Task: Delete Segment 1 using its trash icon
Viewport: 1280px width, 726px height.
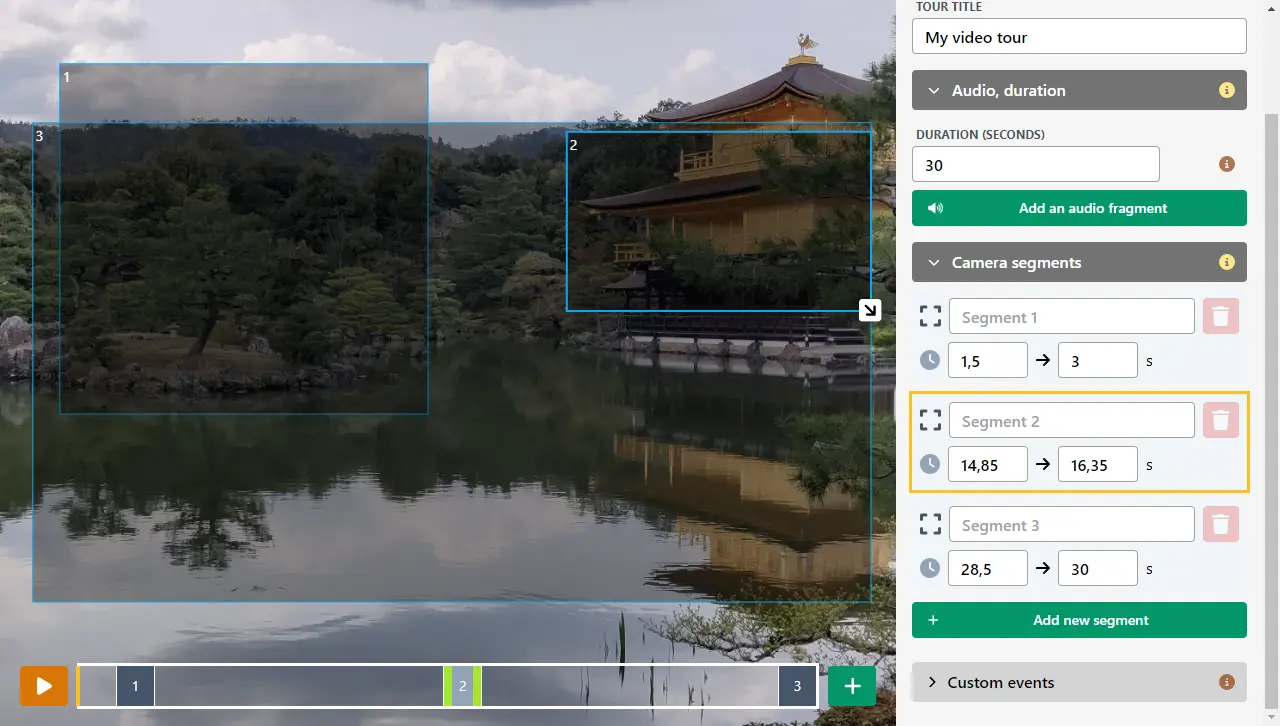Action: (1220, 315)
